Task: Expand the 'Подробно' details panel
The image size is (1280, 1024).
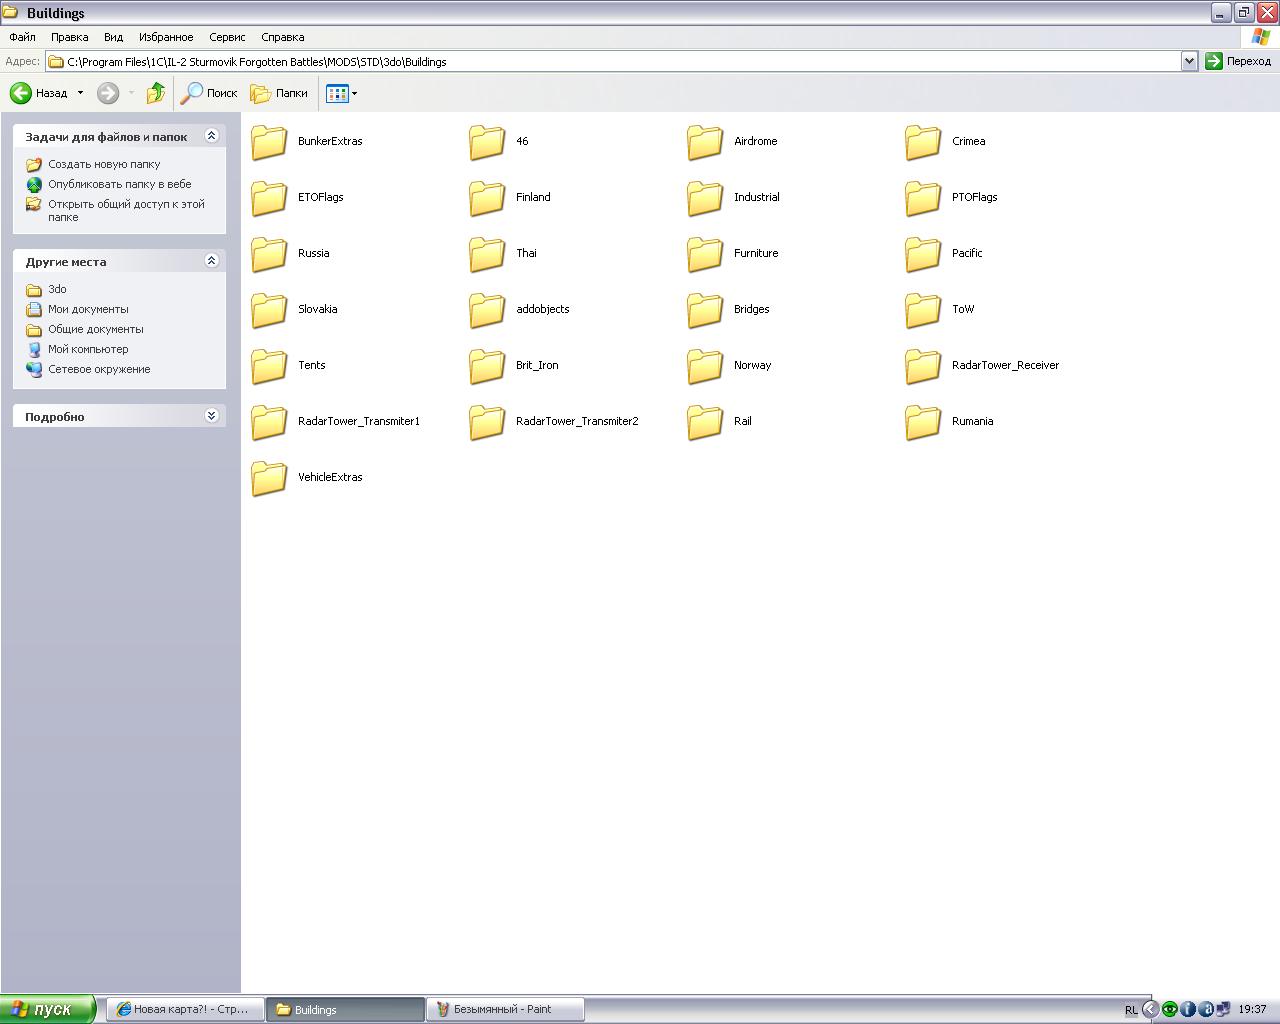Action: pos(211,416)
